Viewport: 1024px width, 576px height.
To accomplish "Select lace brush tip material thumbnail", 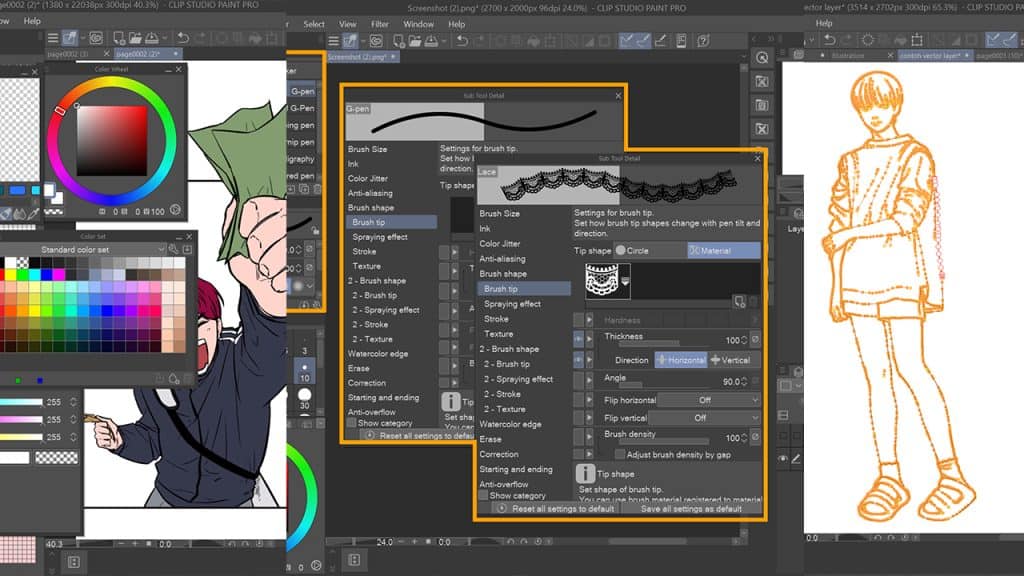I will 607,281.
